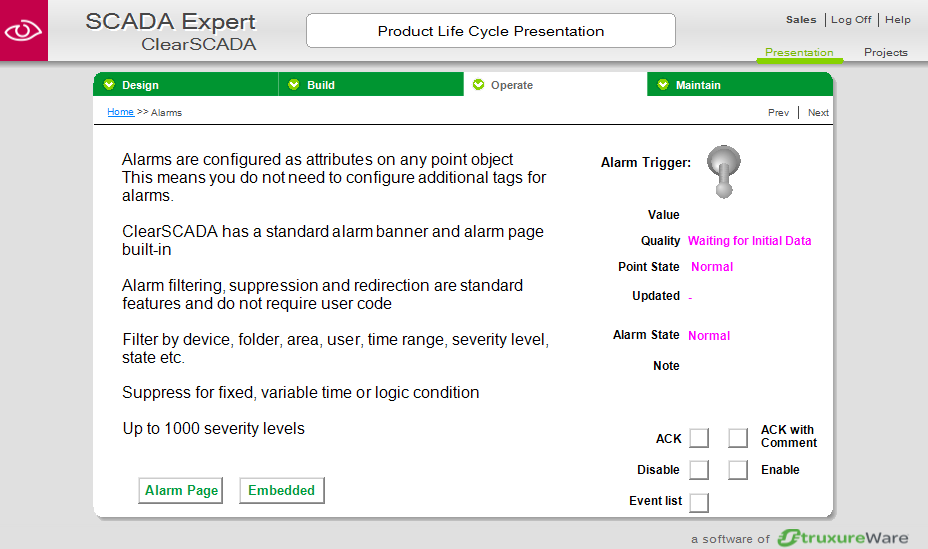Screen dimensions: 928x549
Task: Click Log Off
Action: point(850,20)
